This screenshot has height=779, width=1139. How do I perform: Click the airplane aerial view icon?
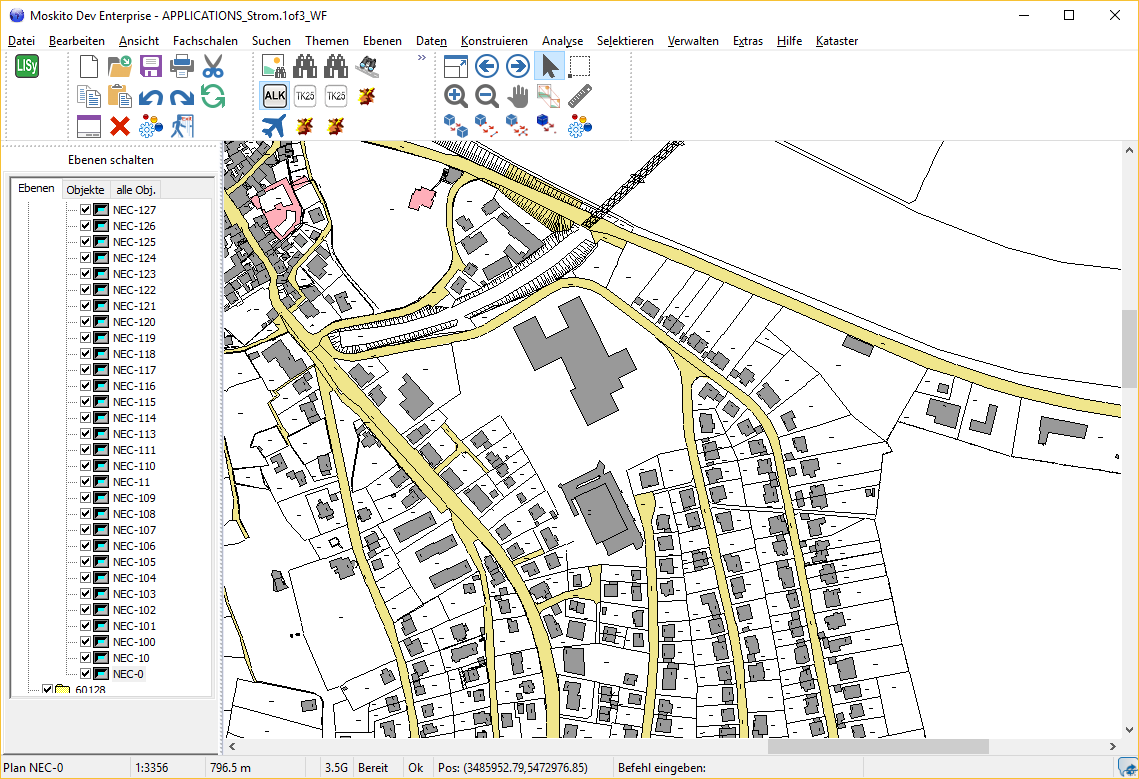274,126
